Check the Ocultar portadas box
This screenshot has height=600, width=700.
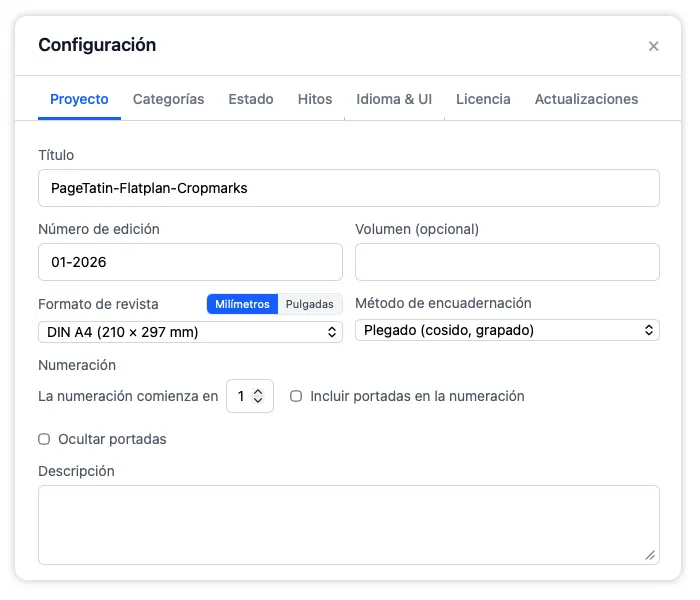click(x=44, y=439)
